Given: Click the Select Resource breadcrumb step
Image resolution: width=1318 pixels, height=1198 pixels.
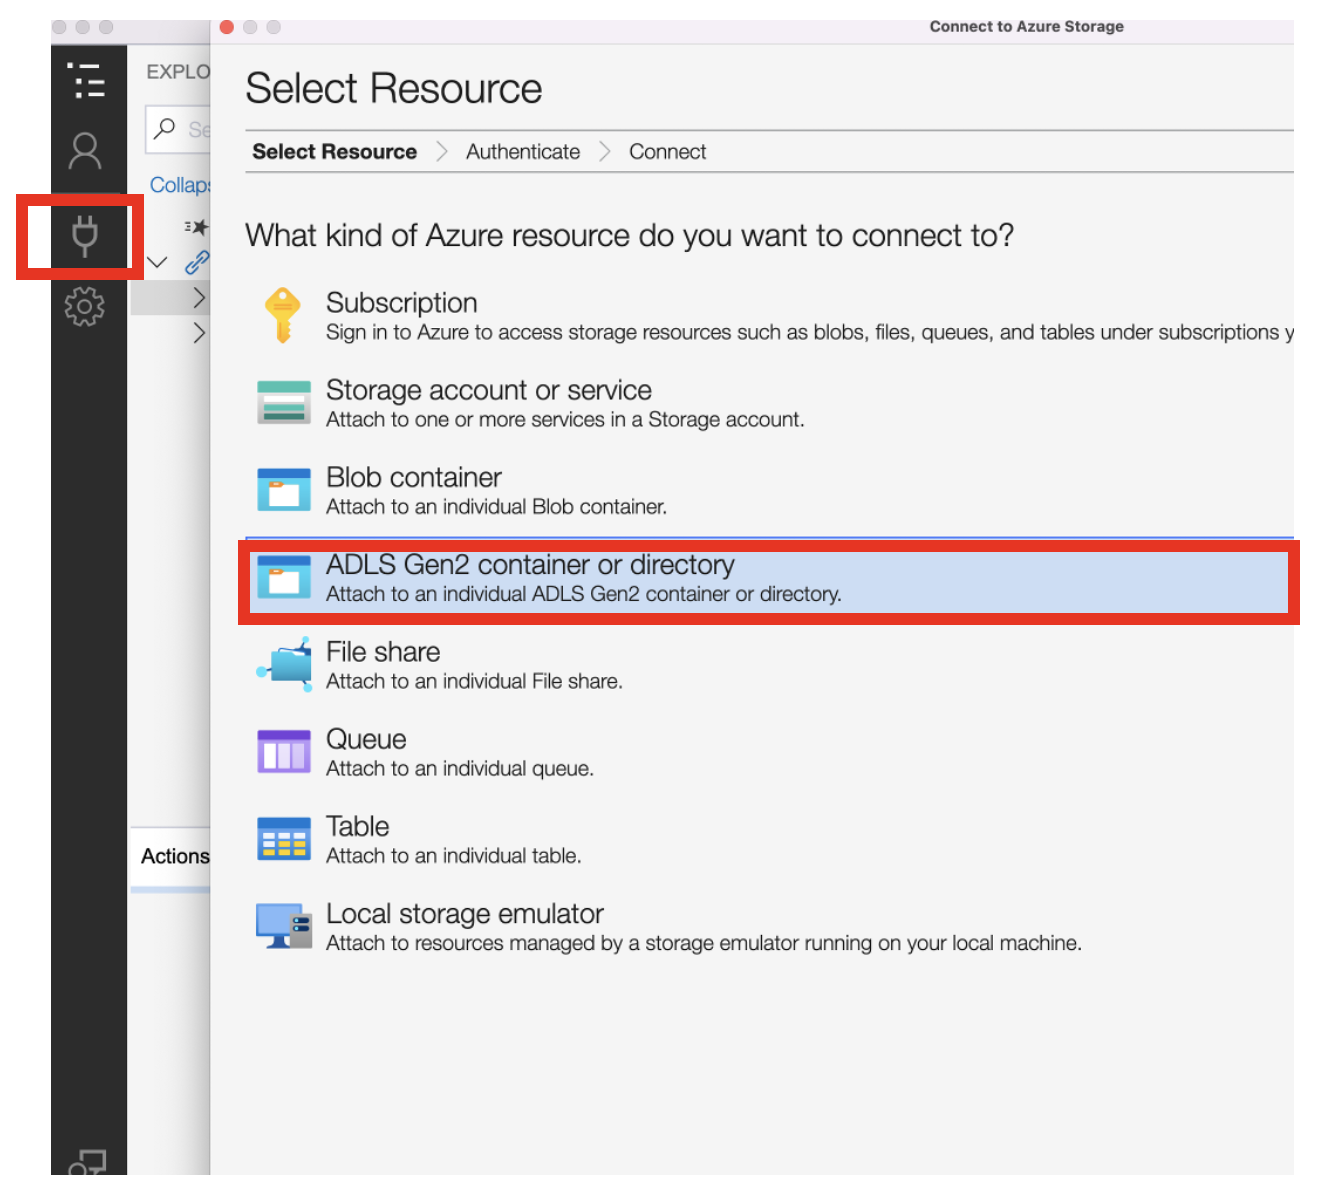Looking at the screenshot, I should [x=334, y=152].
